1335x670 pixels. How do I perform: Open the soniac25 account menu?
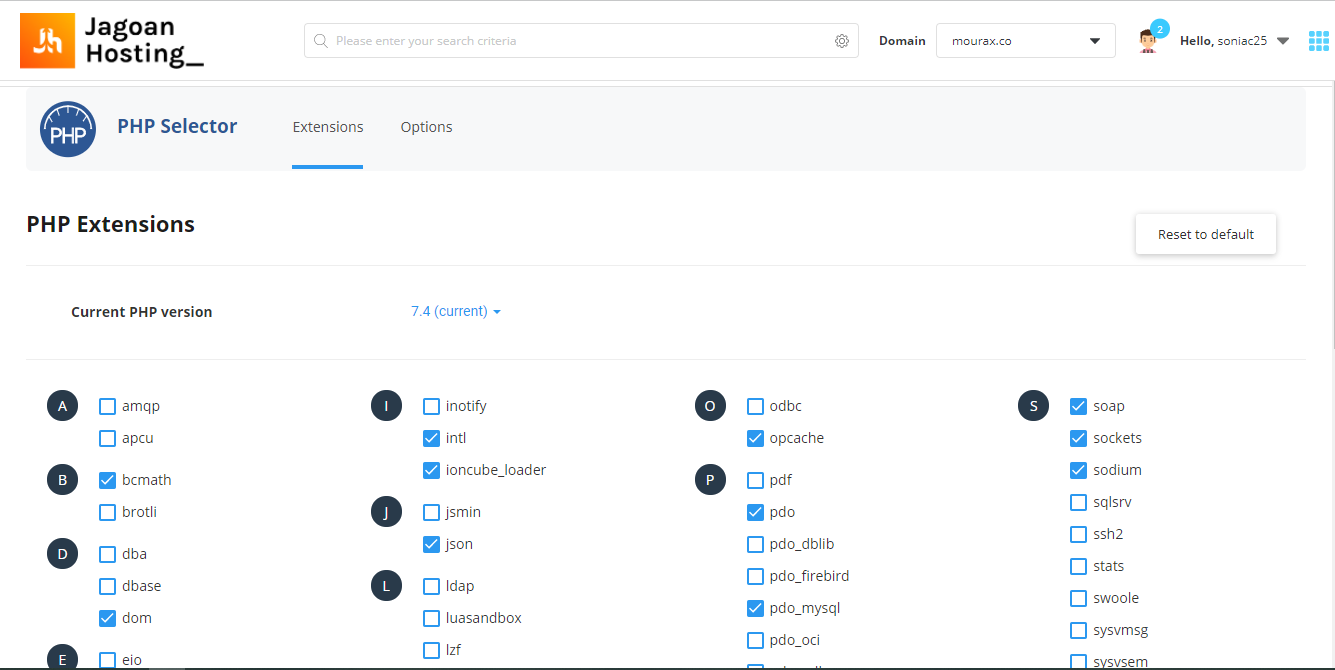1234,41
